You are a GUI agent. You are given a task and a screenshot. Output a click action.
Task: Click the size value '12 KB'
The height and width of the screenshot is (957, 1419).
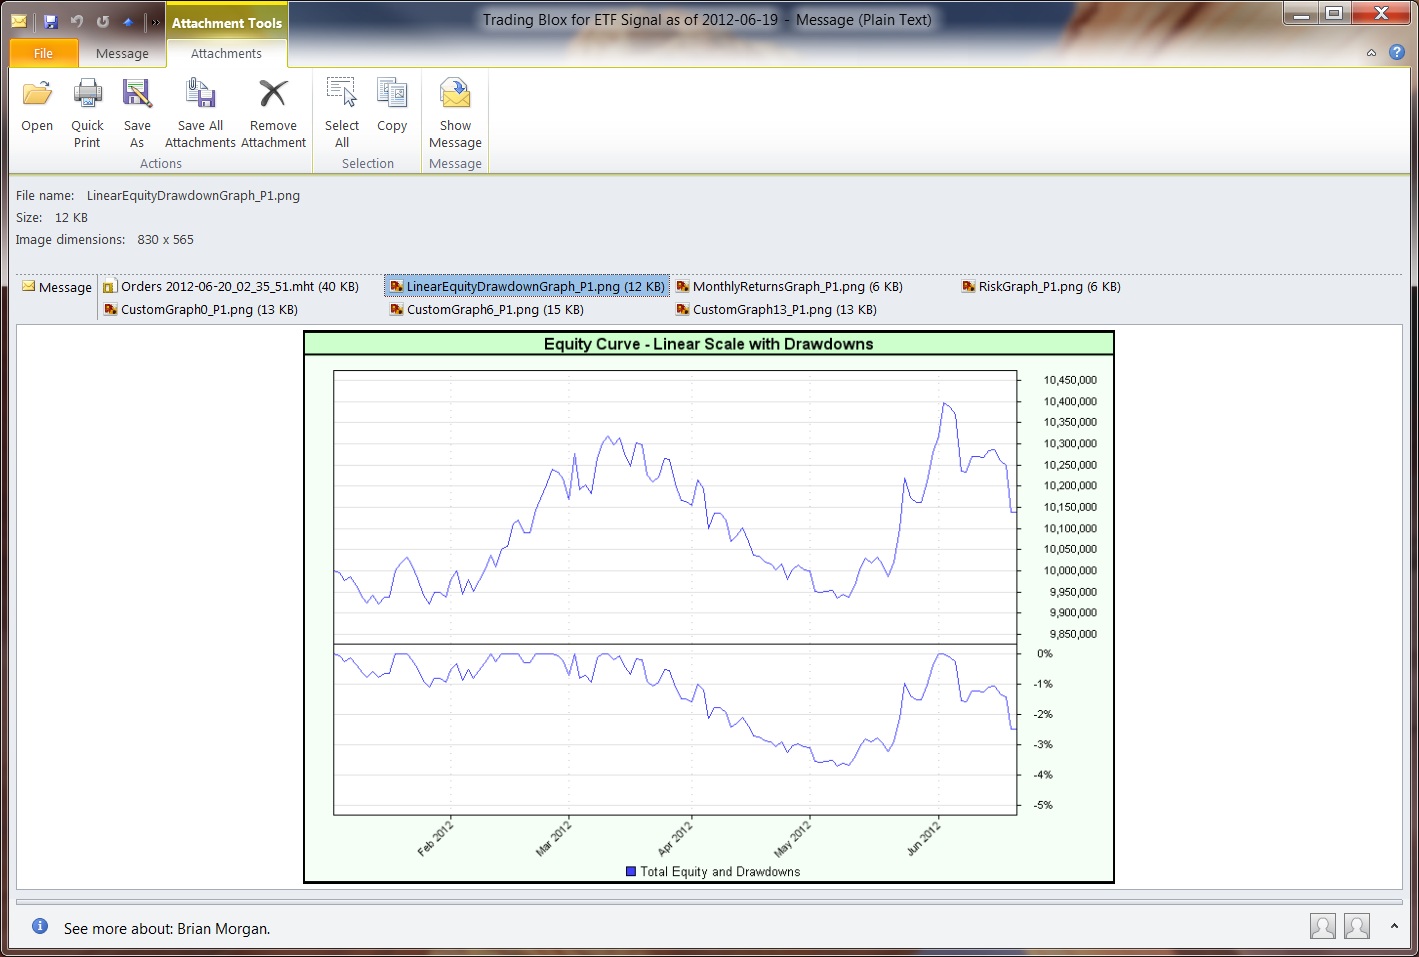71,218
